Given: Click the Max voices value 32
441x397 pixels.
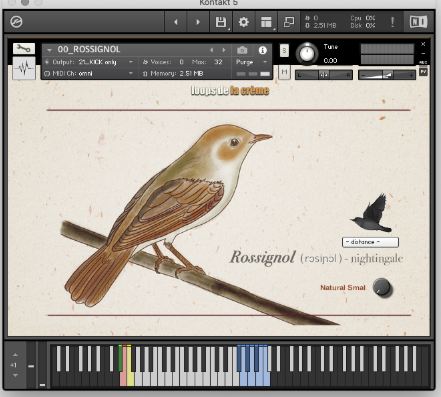Looking at the screenshot, I should pos(218,62).
